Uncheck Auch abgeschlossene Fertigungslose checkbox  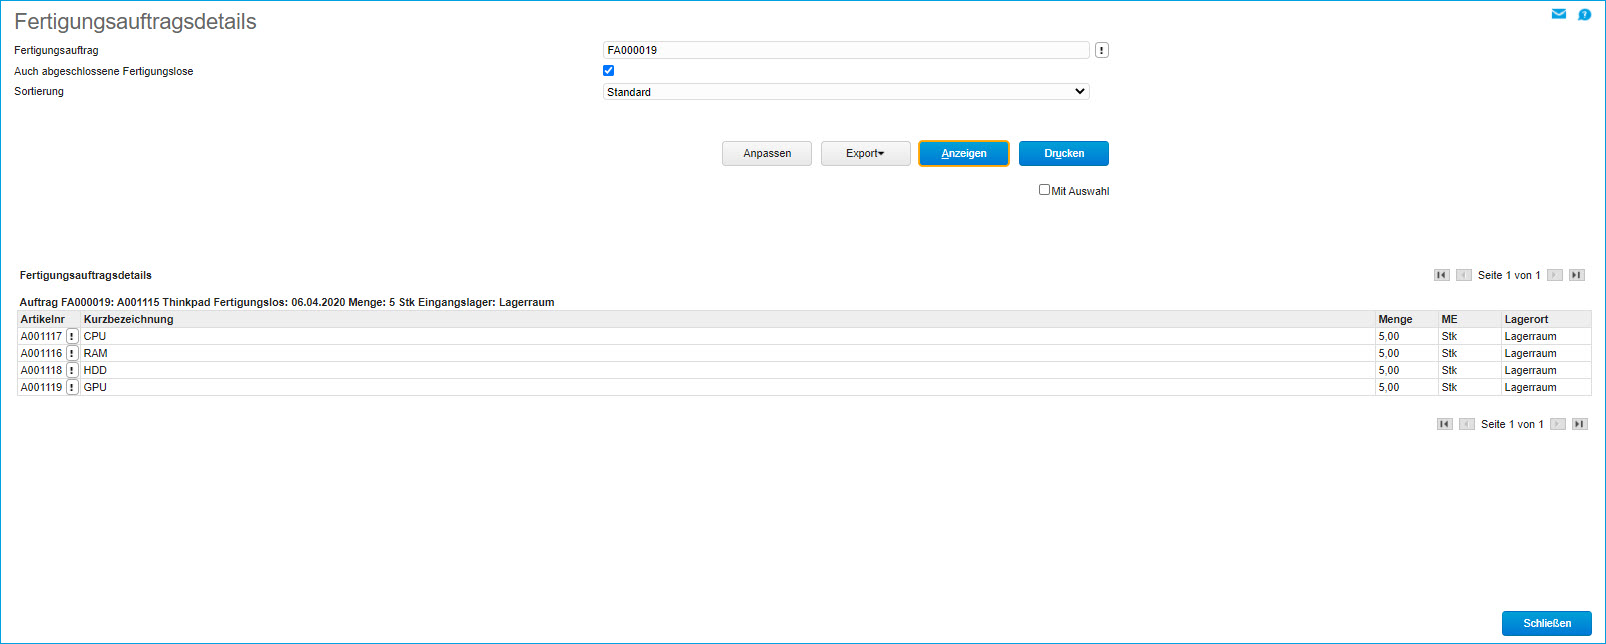point(608,71)
